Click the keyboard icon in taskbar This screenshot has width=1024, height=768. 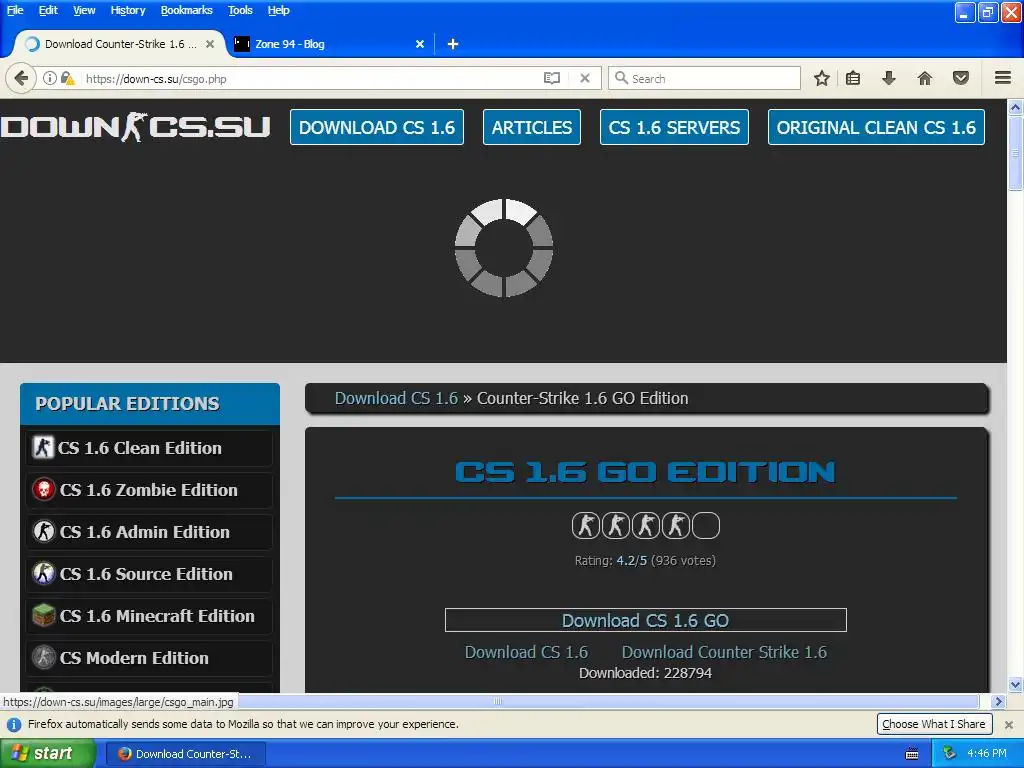coord(912,754)
